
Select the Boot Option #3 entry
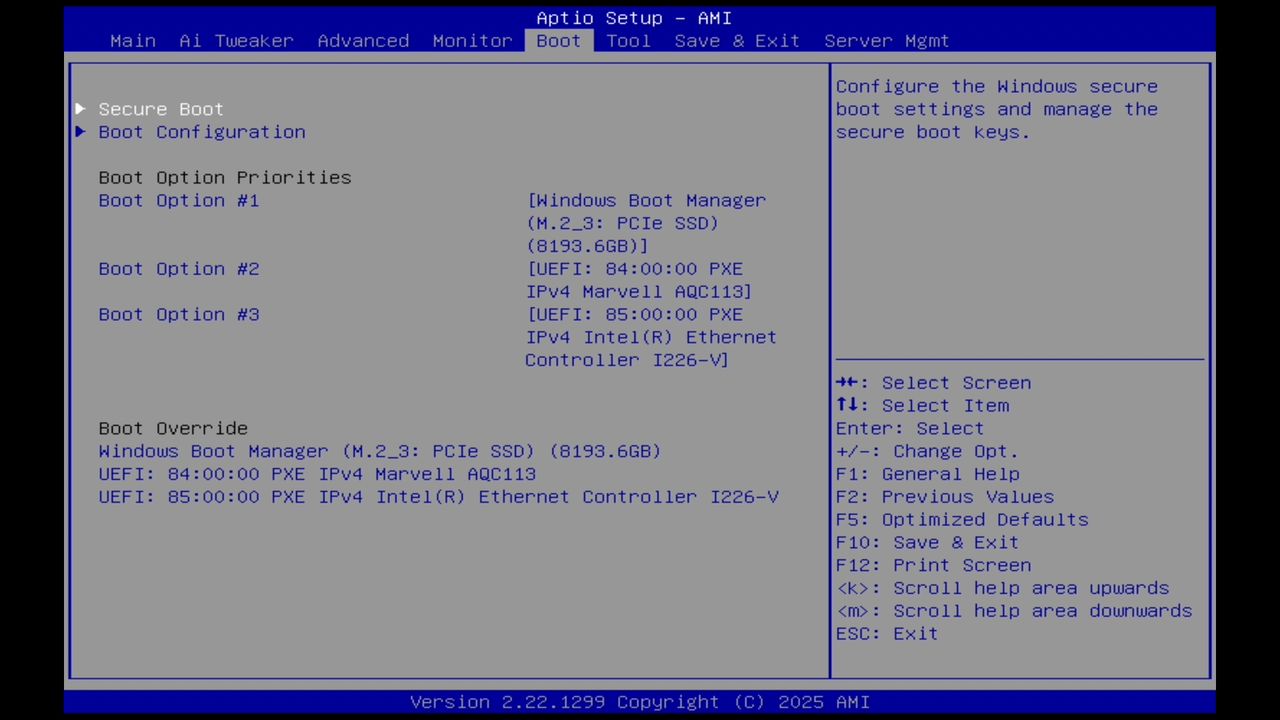178,314
